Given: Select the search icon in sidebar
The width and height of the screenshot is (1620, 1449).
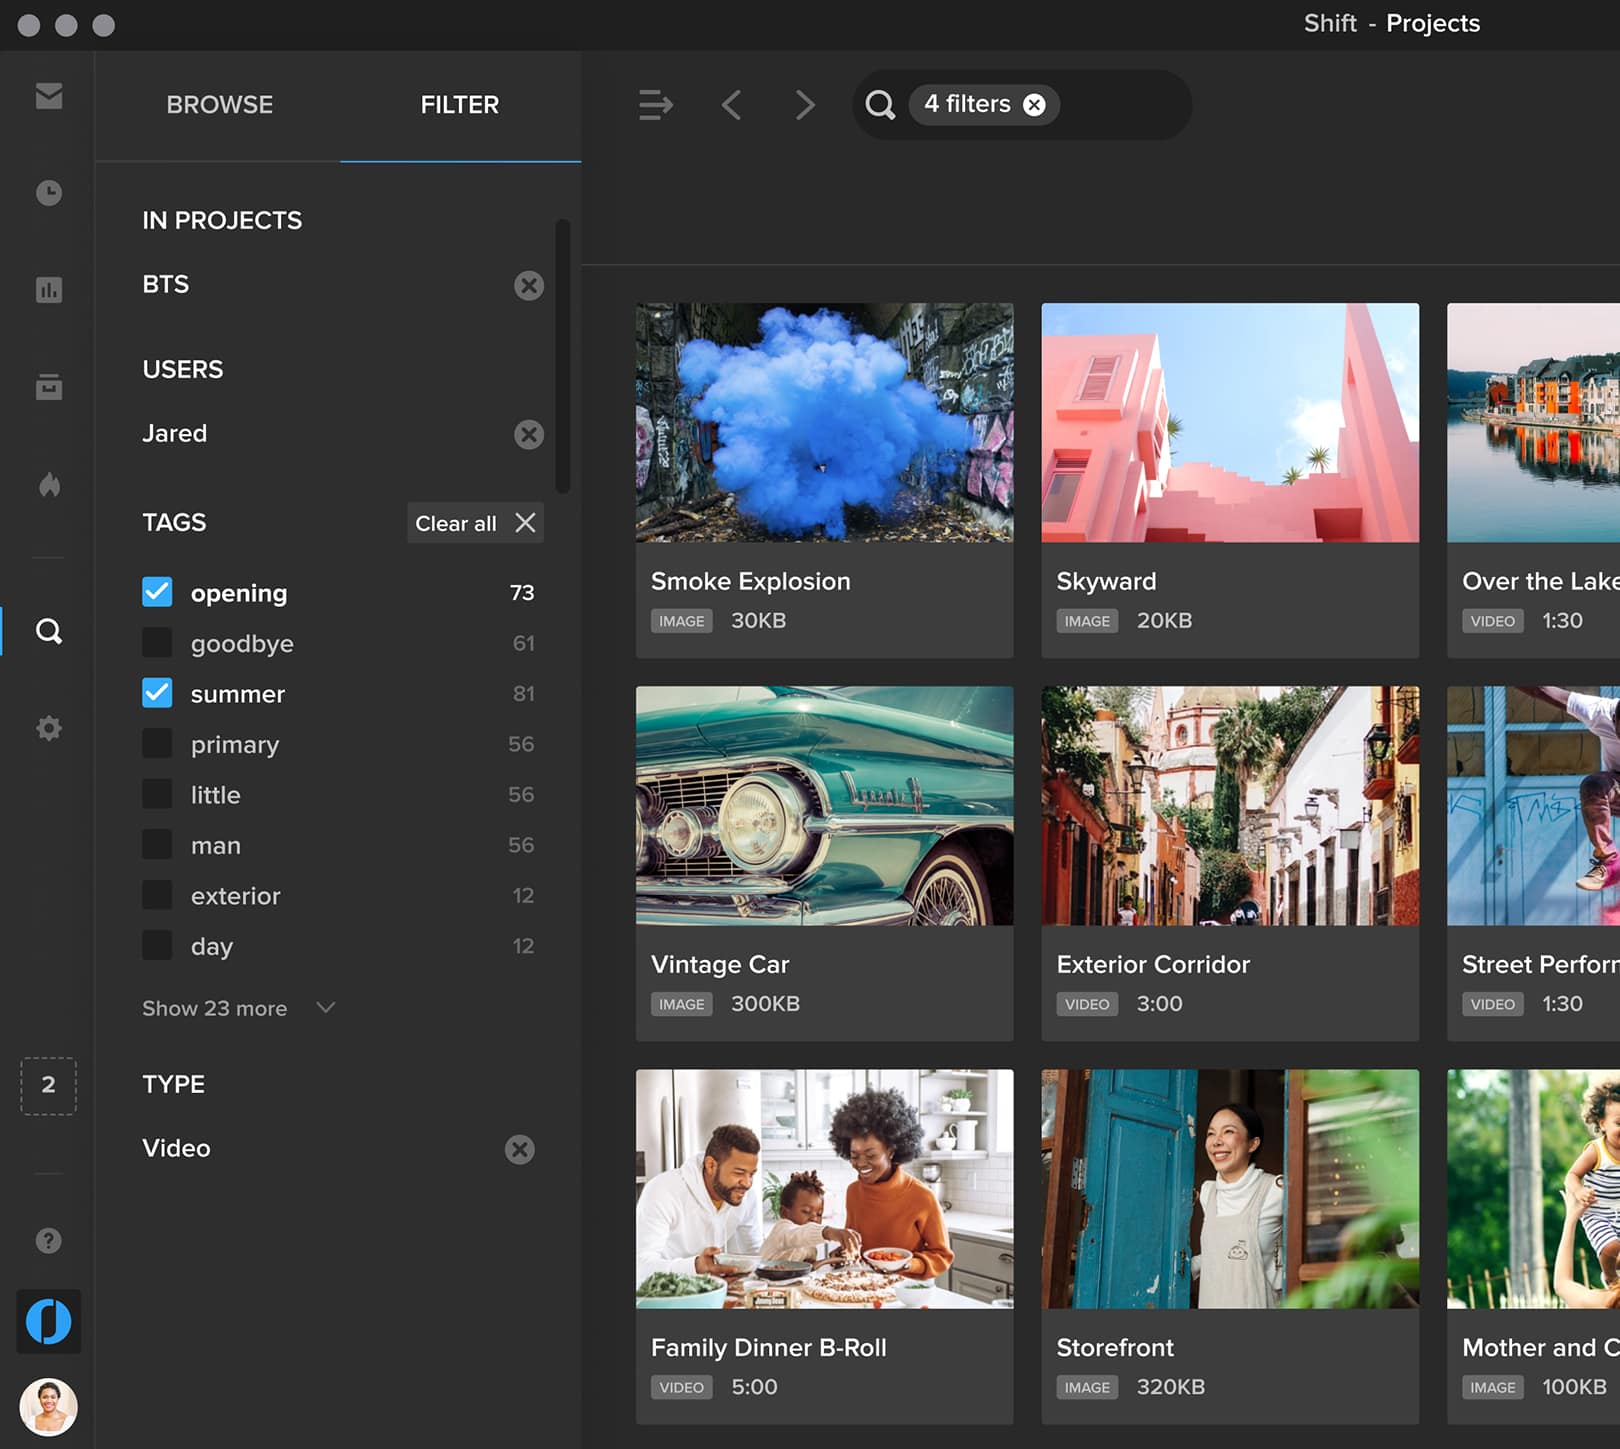Looking at the screenshot, I should pyautogui.click(x=48, y=631).
